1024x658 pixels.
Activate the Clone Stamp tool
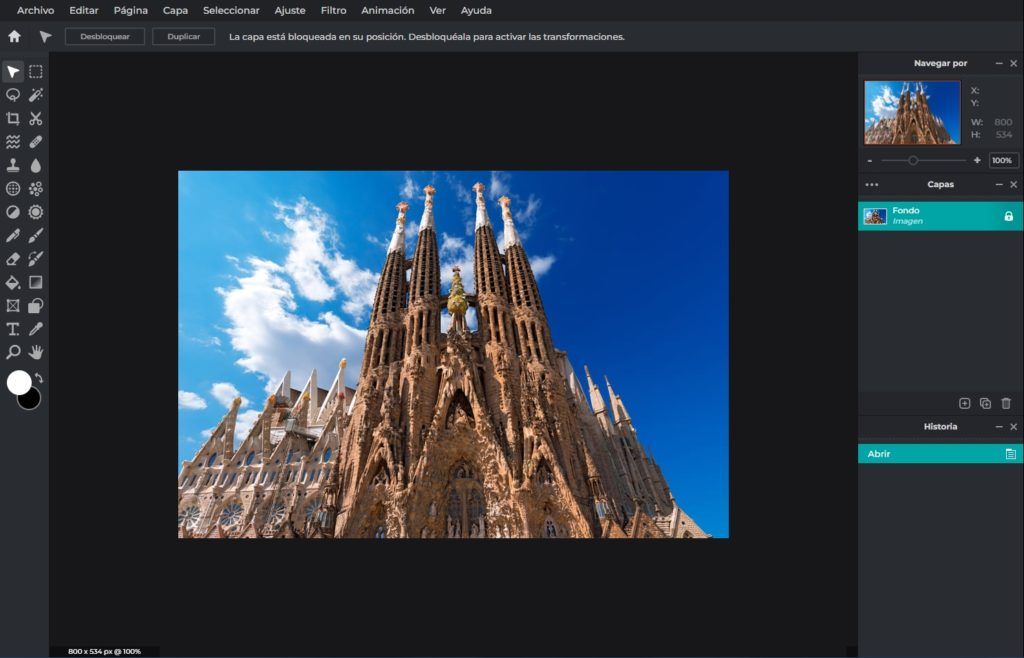click(x=13, y=165)
